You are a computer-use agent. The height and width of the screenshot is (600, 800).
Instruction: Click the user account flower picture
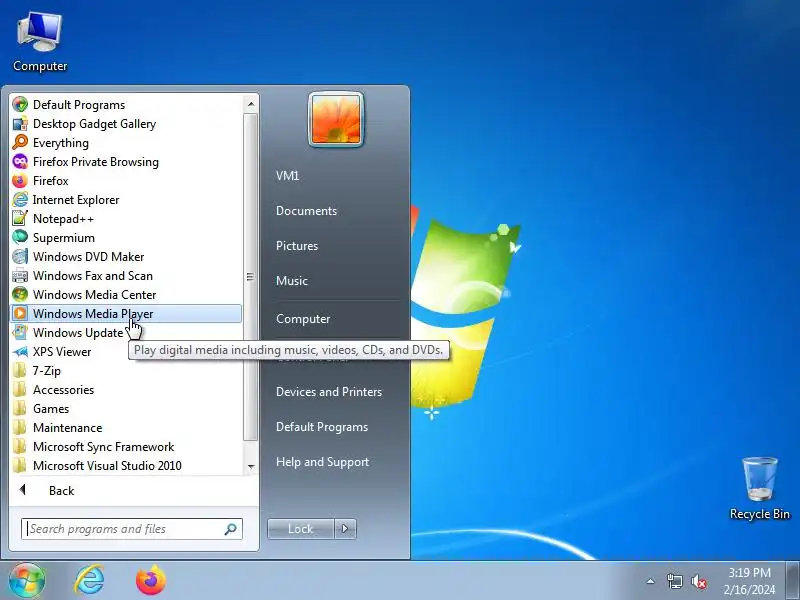click(336, 119)
